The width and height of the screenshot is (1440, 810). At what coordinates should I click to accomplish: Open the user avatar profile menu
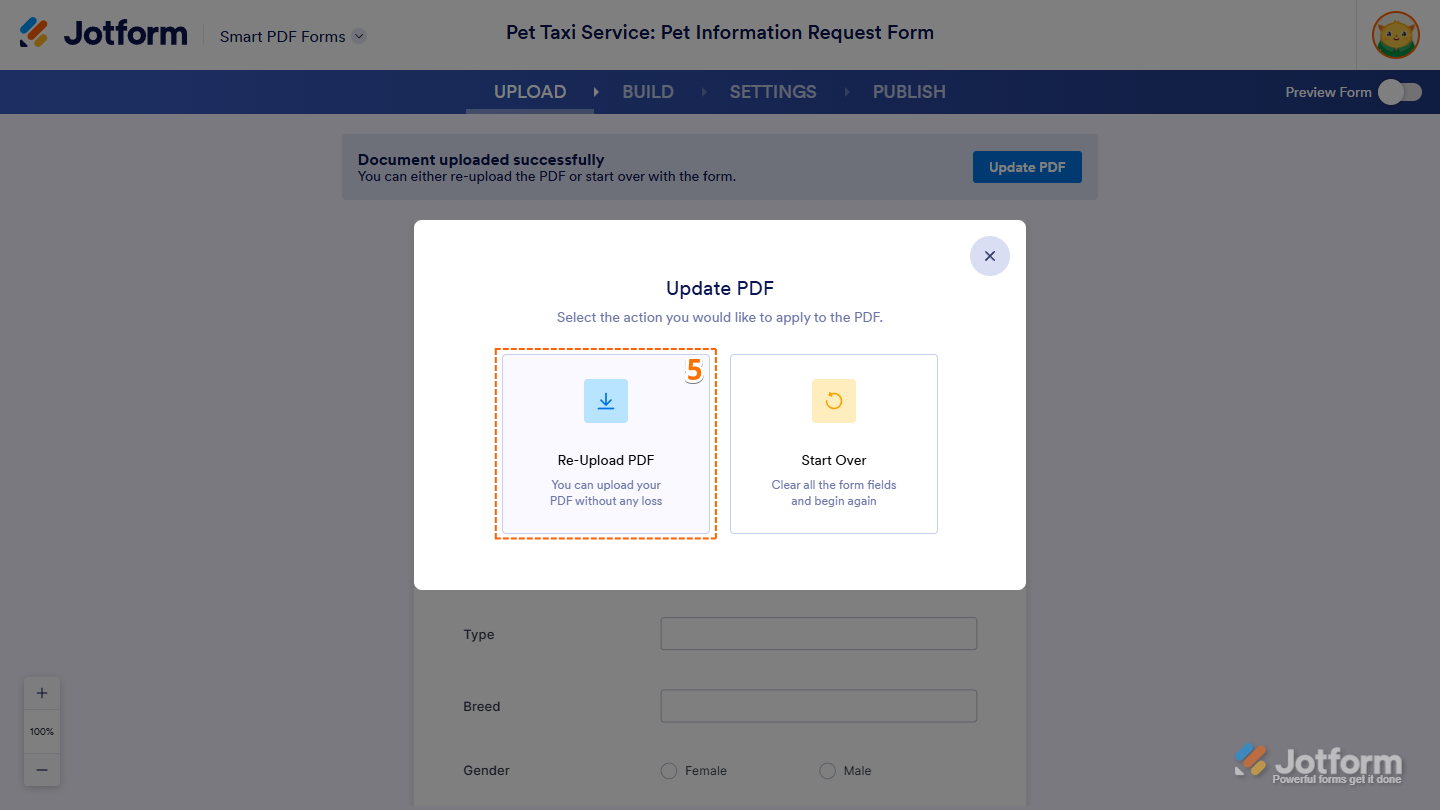click(x=1395, y=36)
